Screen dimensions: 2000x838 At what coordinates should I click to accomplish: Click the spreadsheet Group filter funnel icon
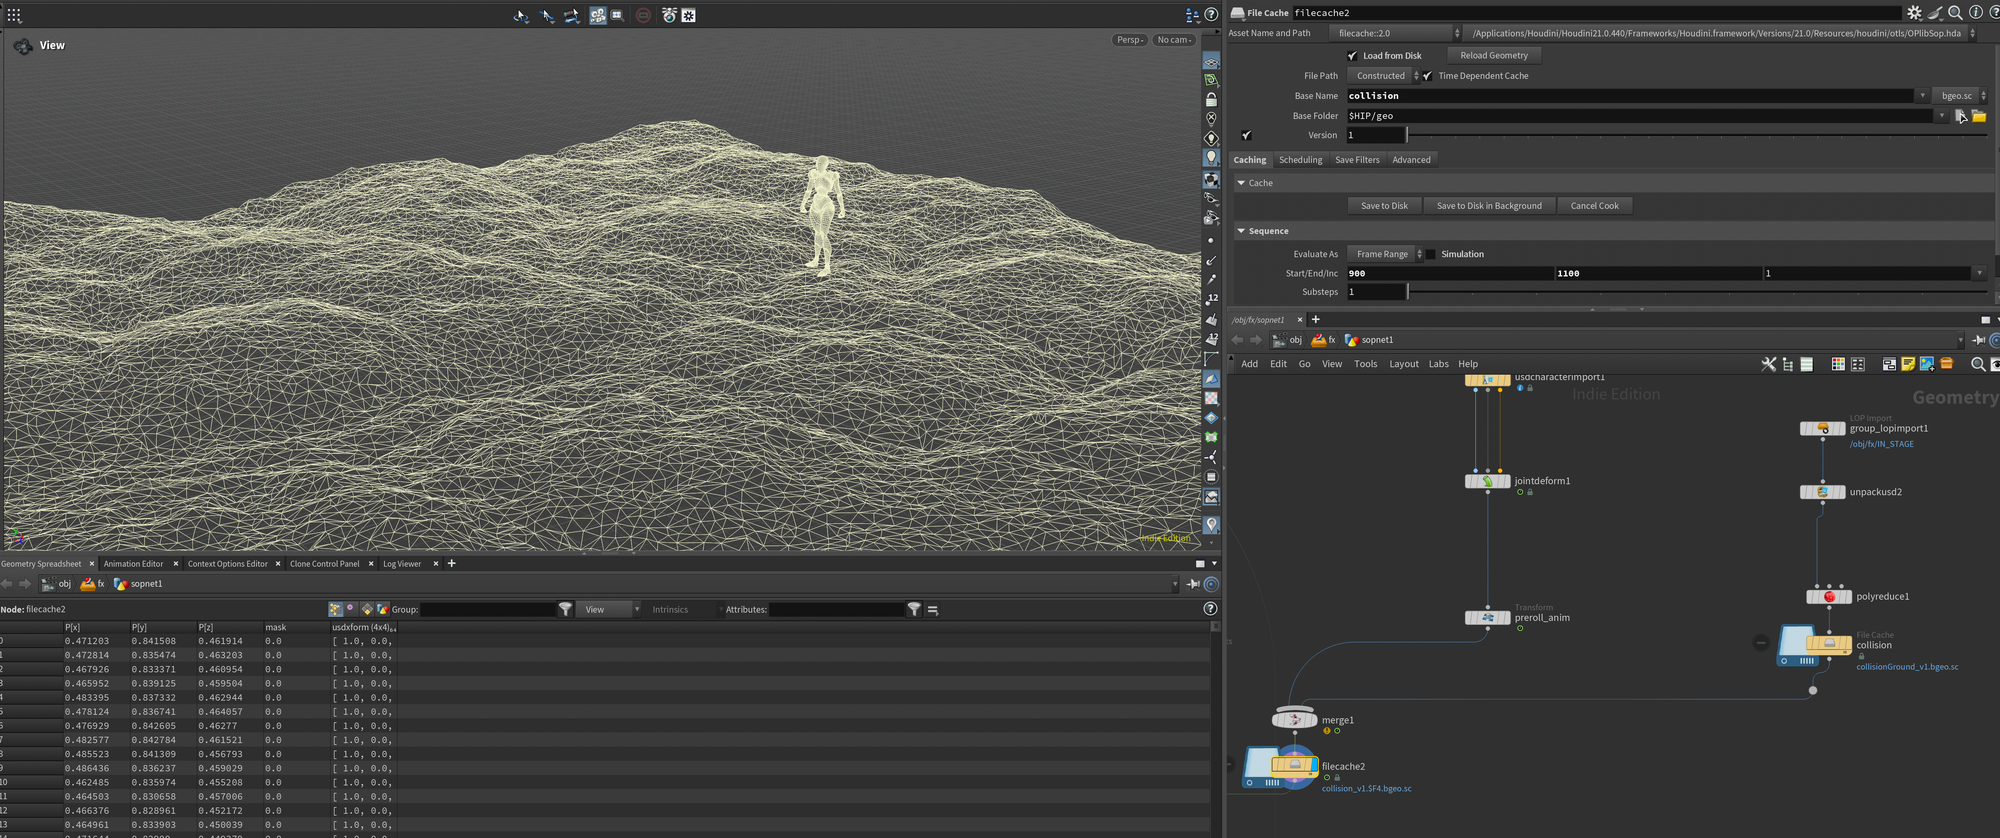[565, 609]
